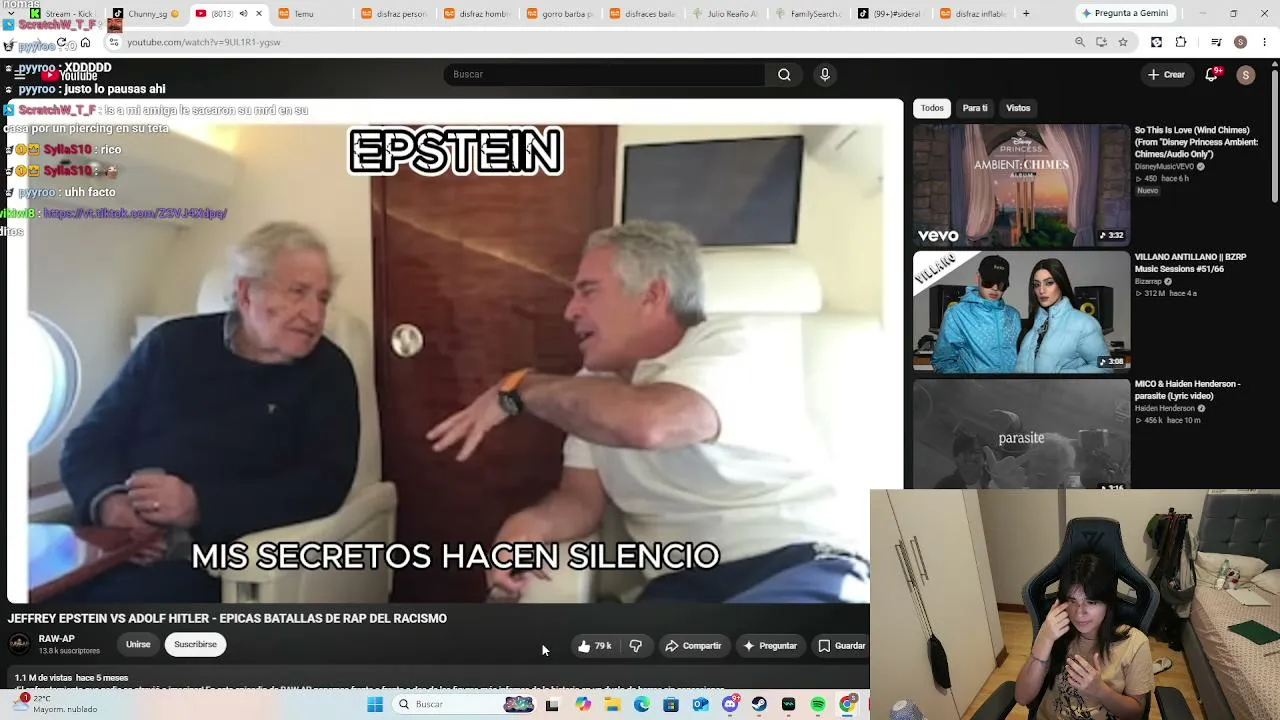1280x720 pixels.
Task: Open Windows Start menu
Action: (375, 705)
